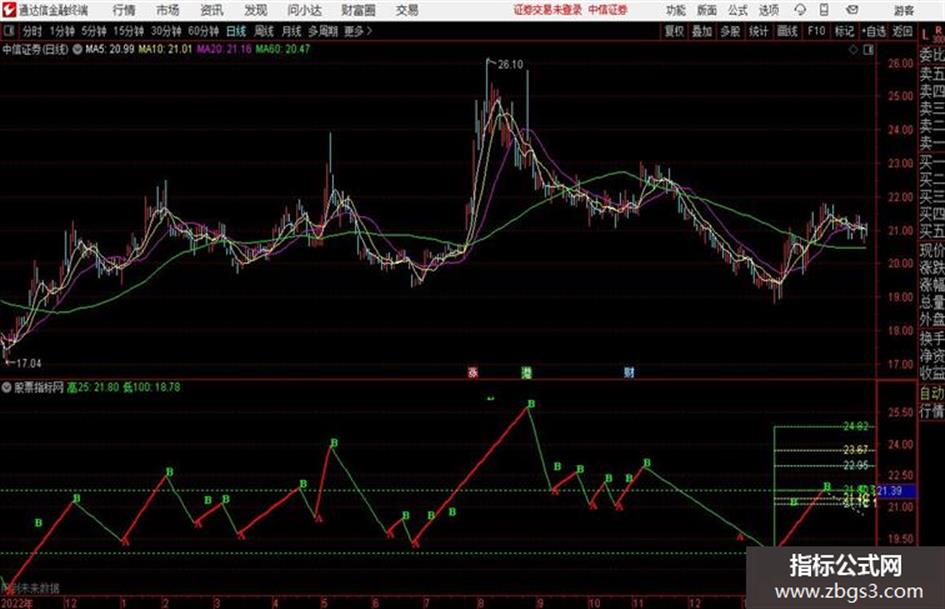Open the 选项 menu
The width and height of the screenshot is (945, 609).
tap(769, 10)
